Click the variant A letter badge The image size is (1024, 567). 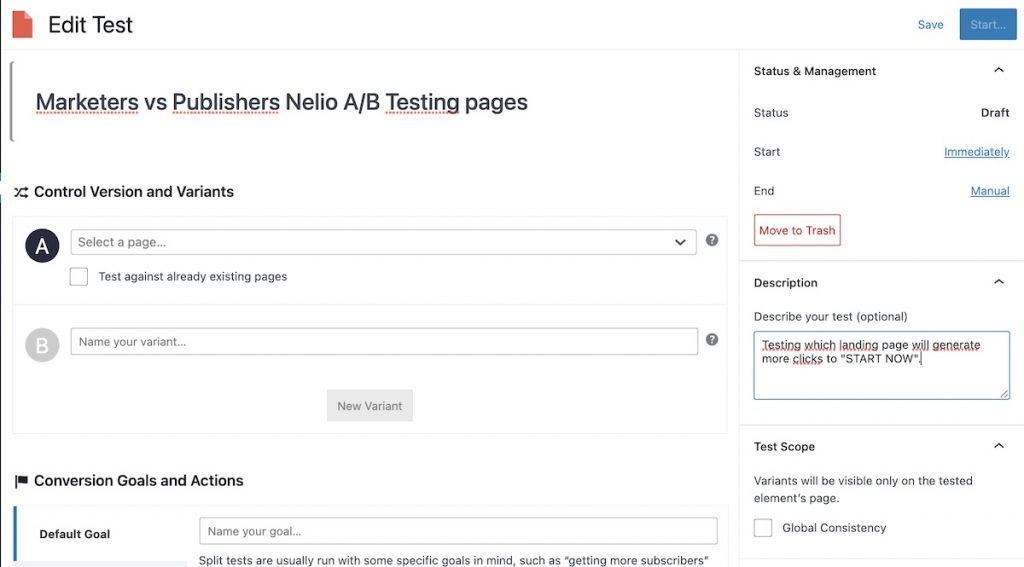tap(42, 246)
